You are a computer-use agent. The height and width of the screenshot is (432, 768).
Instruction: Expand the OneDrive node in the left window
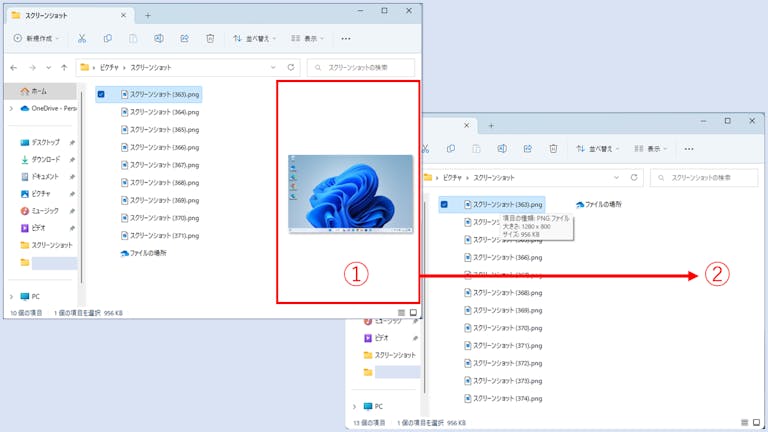(11, 108)
